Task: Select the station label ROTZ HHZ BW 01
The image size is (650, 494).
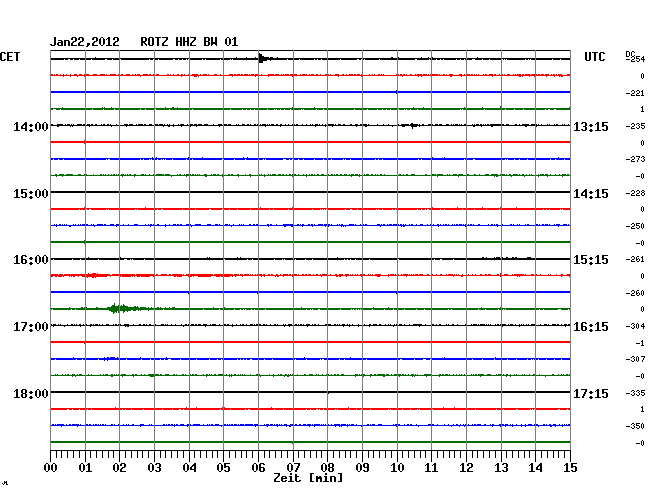Action: [x=189, y=42]
